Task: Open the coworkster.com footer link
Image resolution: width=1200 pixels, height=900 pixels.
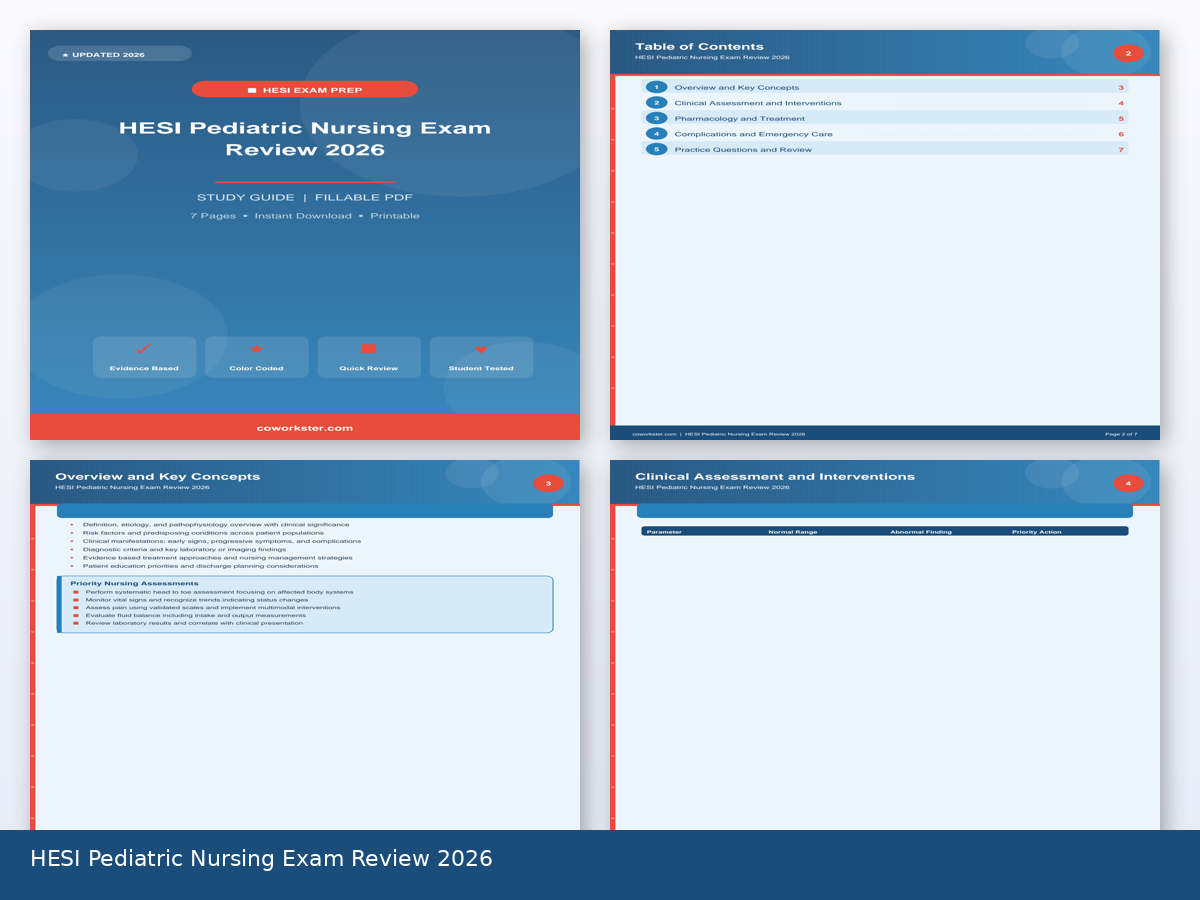Action: (304, 427)
